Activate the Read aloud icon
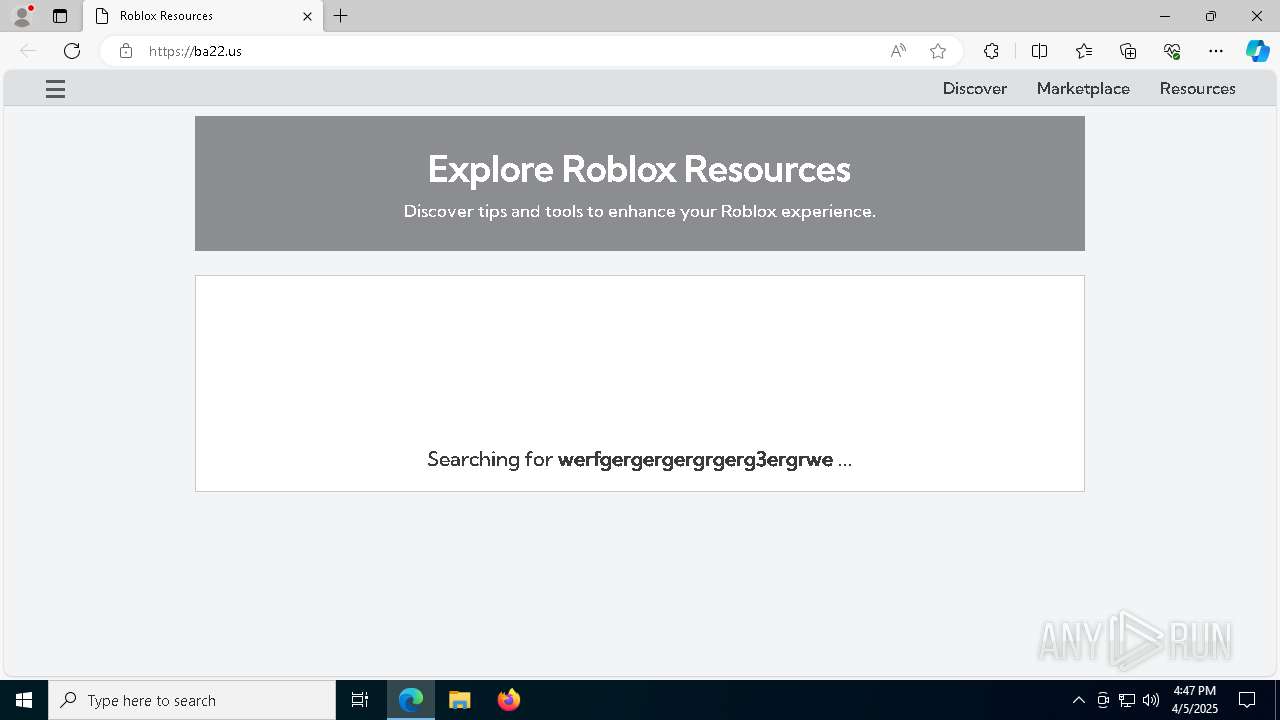Image resolution: width=1280 pixels, height=720 pixels. point(898,51)
